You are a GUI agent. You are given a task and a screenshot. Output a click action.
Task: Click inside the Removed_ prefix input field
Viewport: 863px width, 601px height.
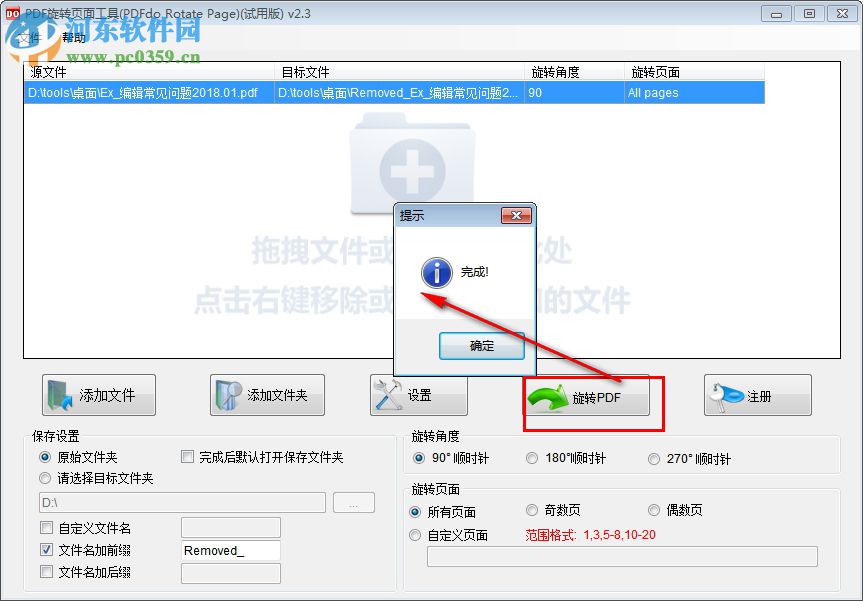coord(230,550)
